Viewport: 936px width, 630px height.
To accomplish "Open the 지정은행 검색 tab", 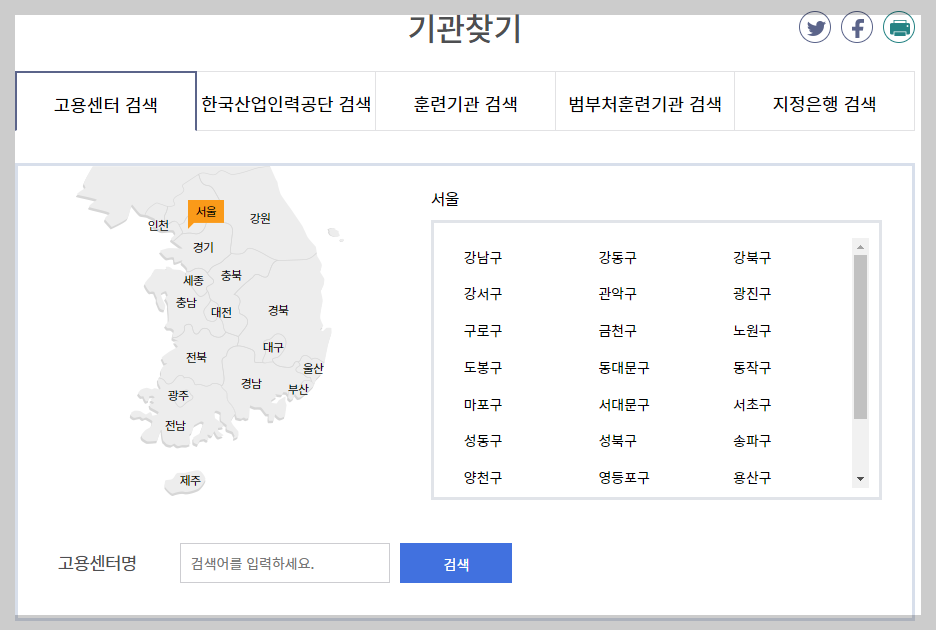I will [824, 100].
